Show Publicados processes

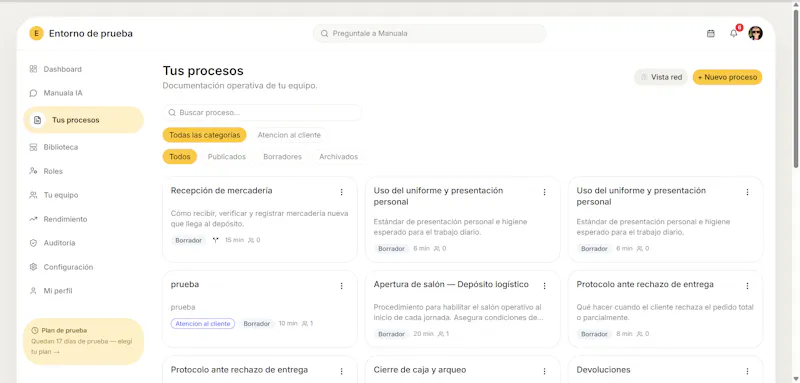tap(227, 157)
